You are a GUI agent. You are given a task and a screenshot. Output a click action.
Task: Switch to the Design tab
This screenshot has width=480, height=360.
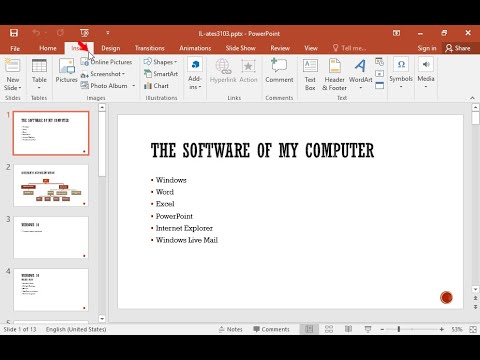(111, 48)
